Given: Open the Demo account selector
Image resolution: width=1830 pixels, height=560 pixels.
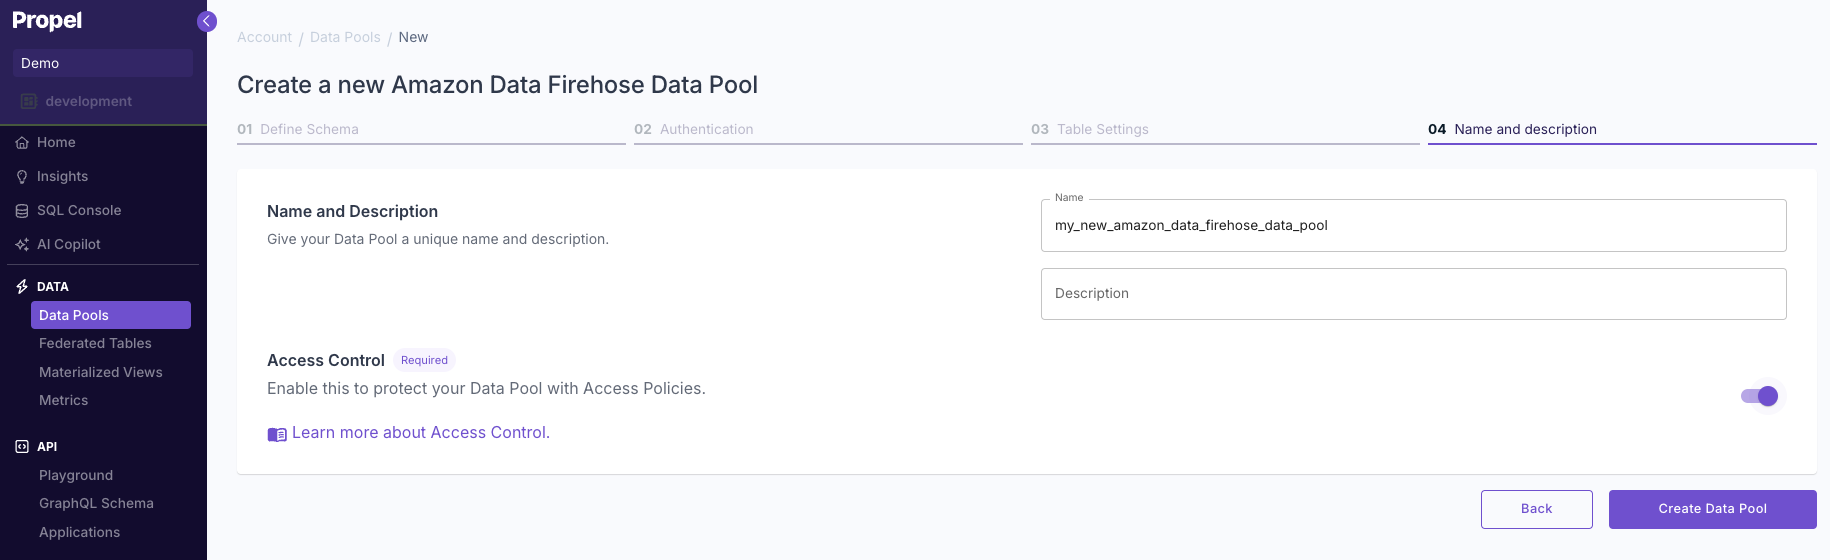Looking at the screenshot, I should pyautogui.click(x=103, y=63).
